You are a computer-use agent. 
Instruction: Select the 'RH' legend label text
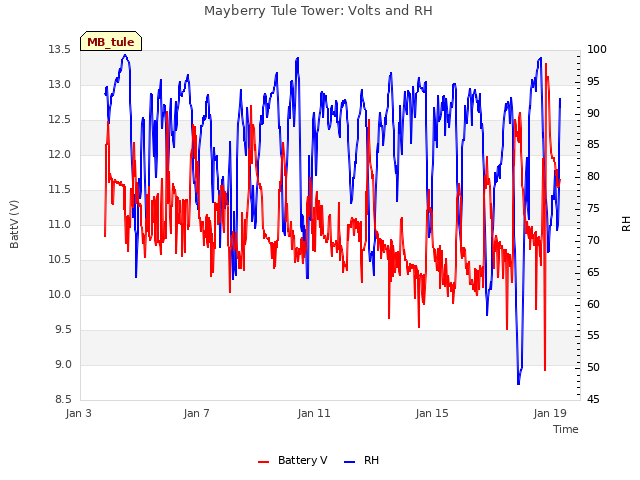371,460
